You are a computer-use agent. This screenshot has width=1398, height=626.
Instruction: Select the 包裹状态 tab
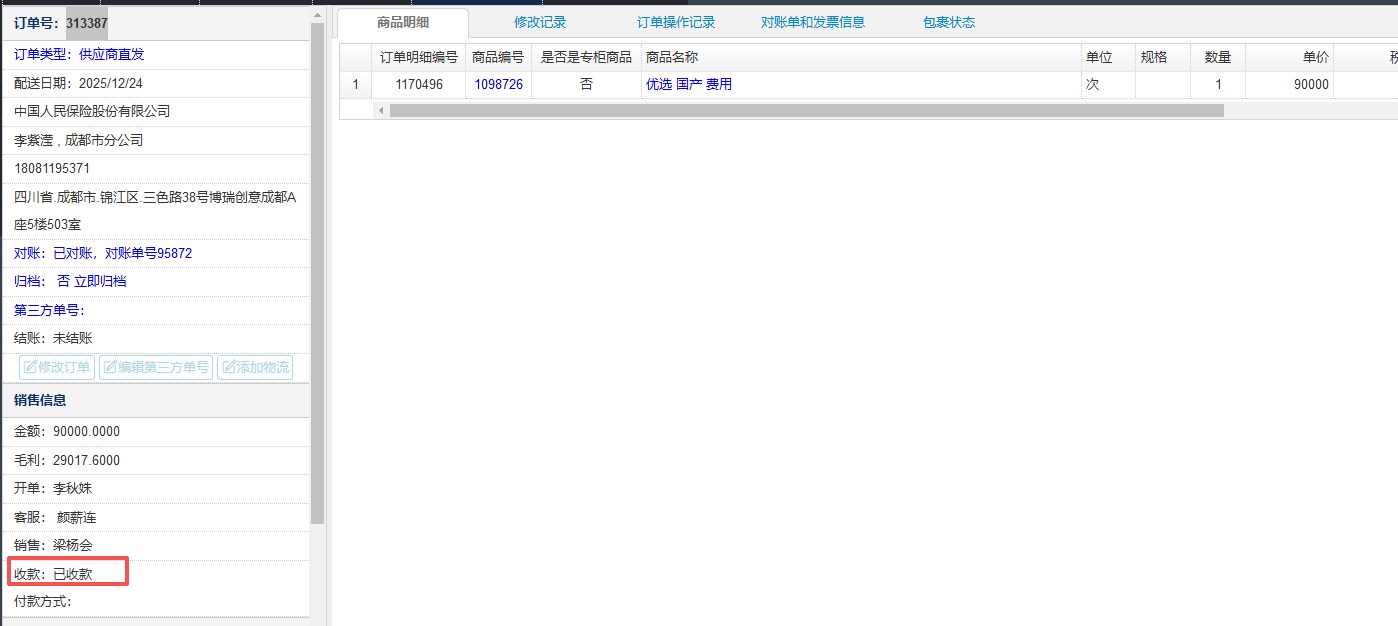948,22
